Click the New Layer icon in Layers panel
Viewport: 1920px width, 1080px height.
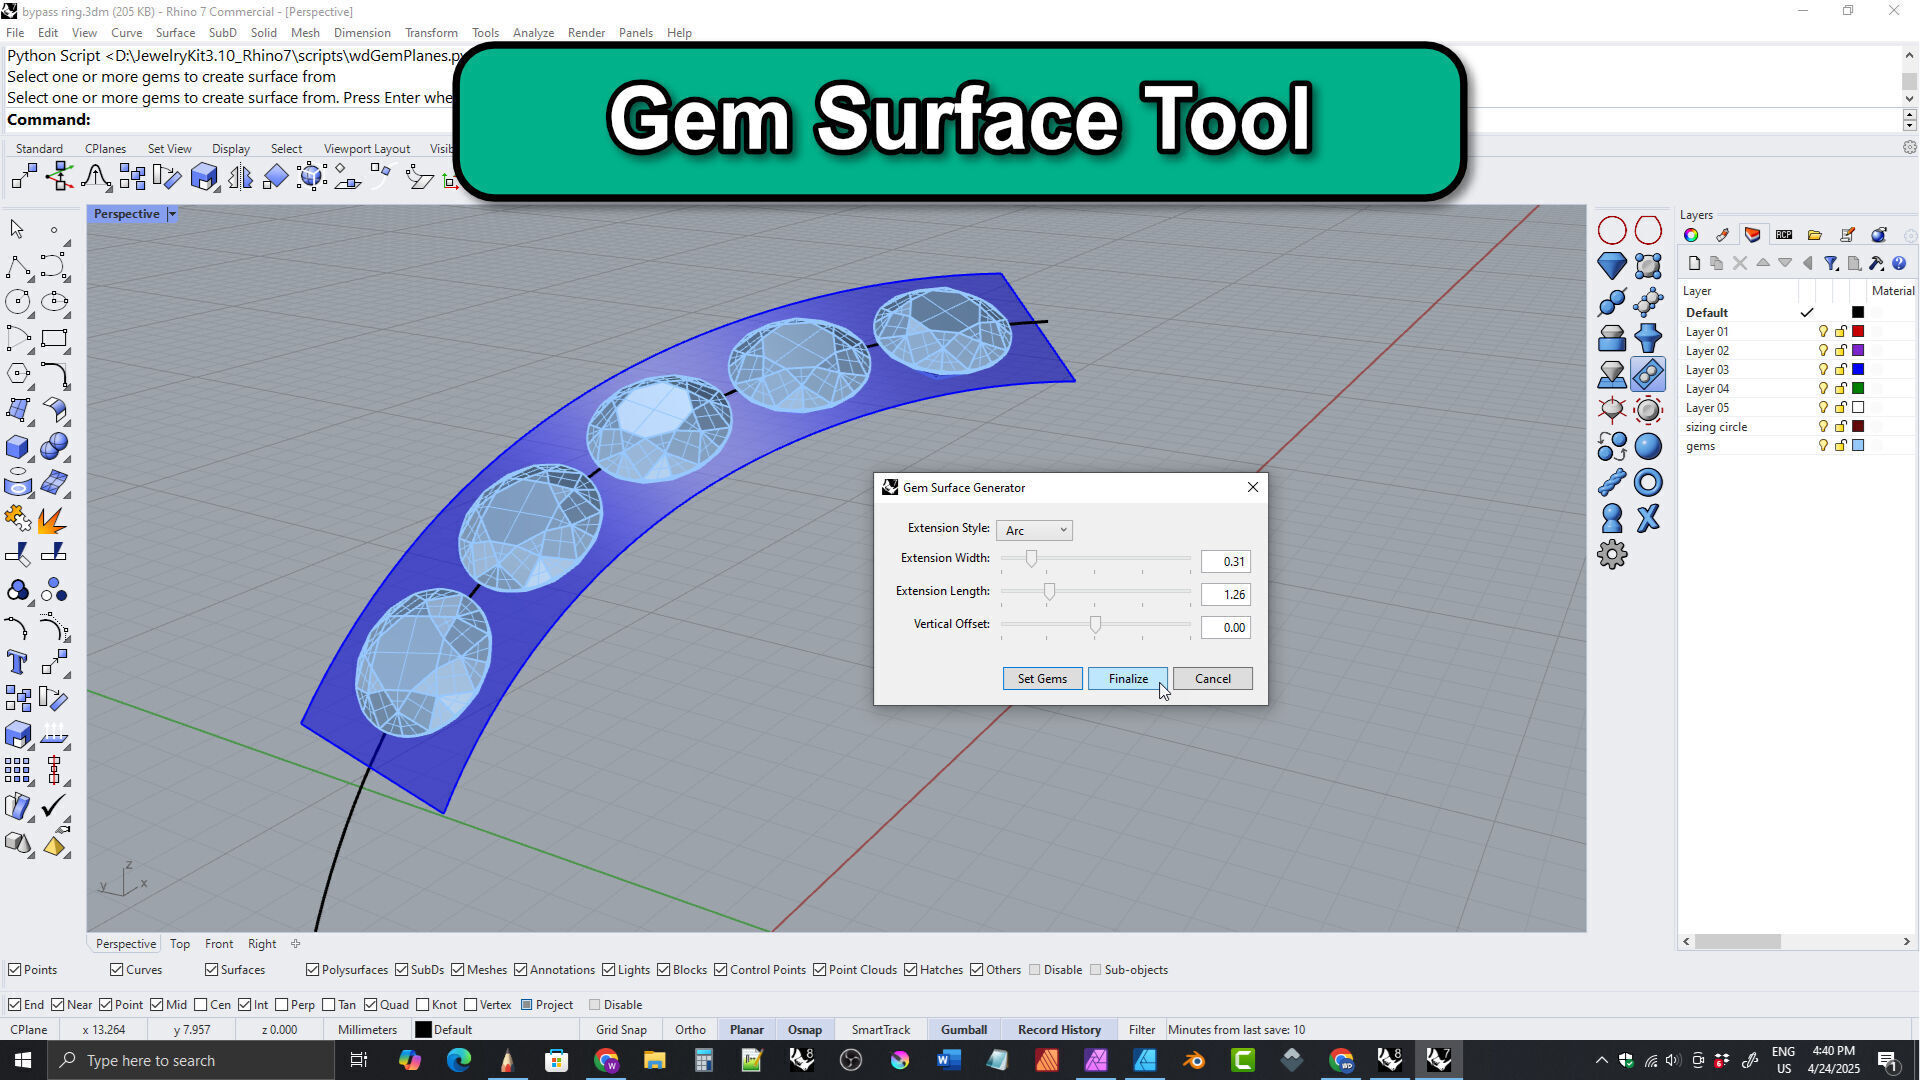1693,263
